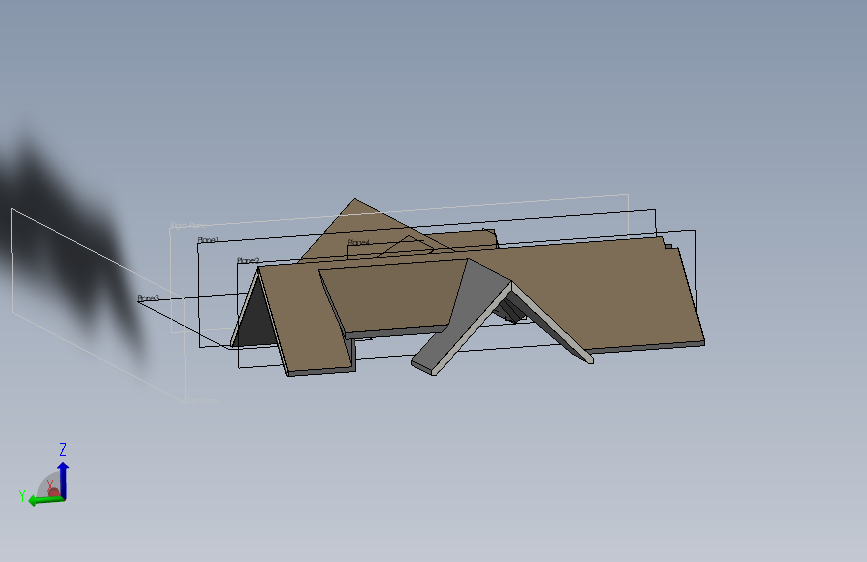
Task: Select the Plane2 label in viewport
Action: click(x=248, y=261)
